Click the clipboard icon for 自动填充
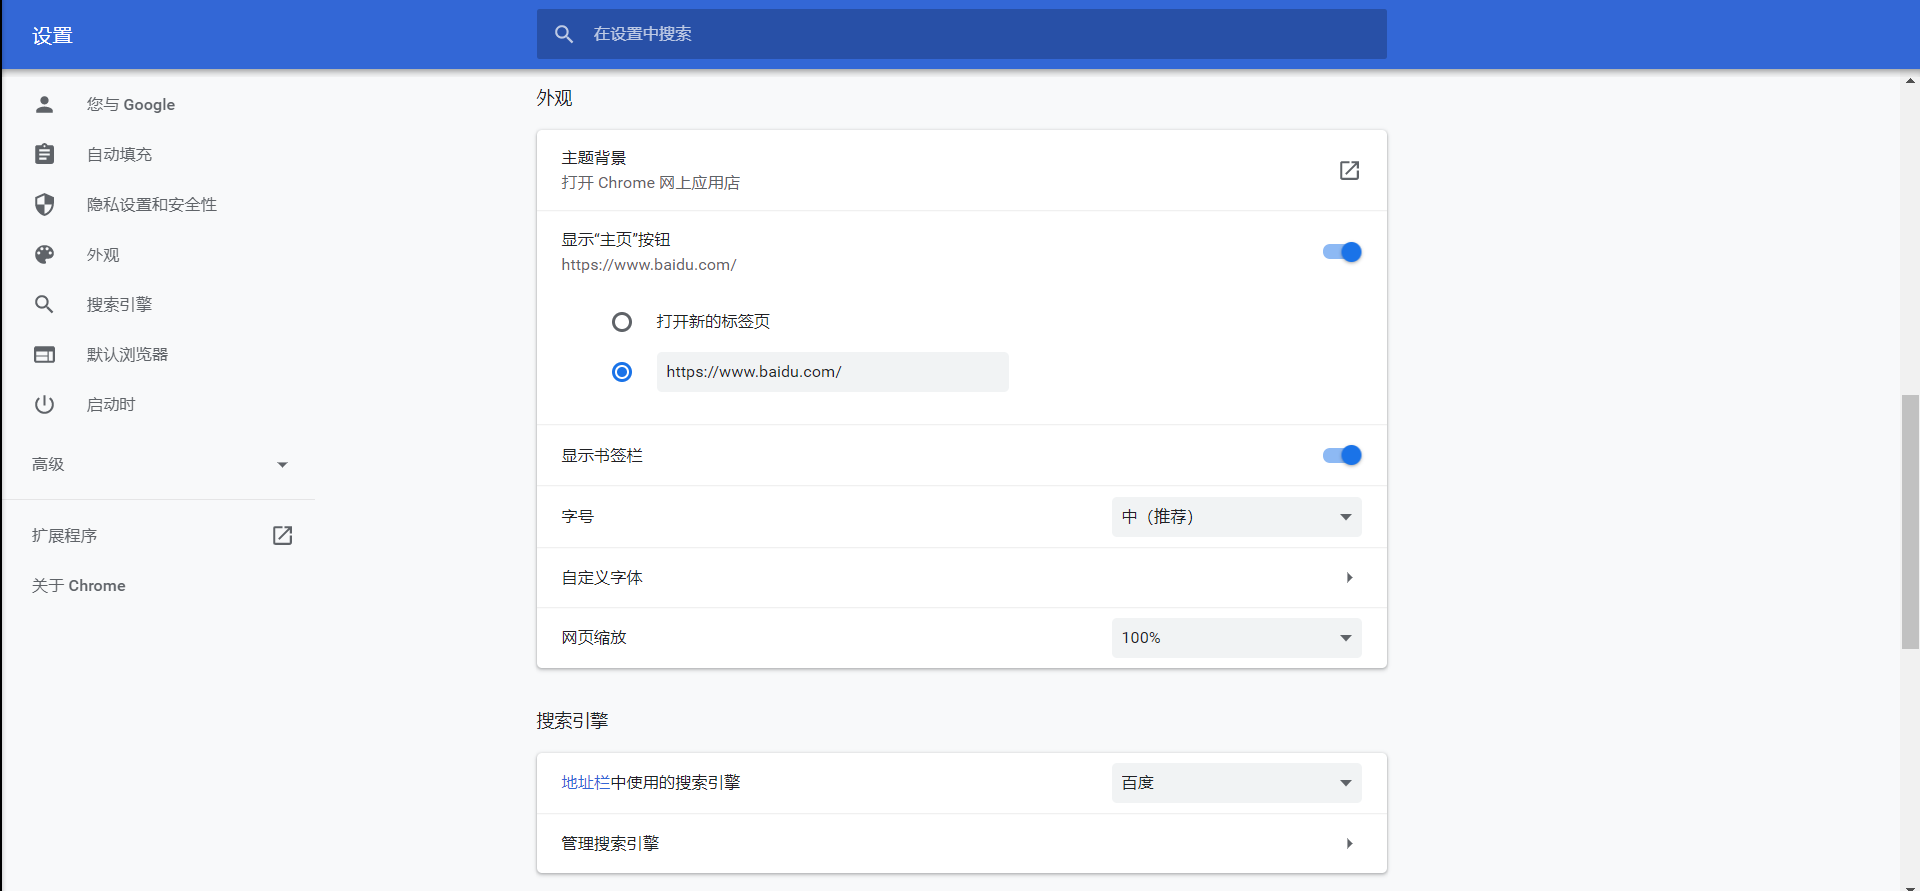The image size is (1920, 891). (x=44, y=154)
